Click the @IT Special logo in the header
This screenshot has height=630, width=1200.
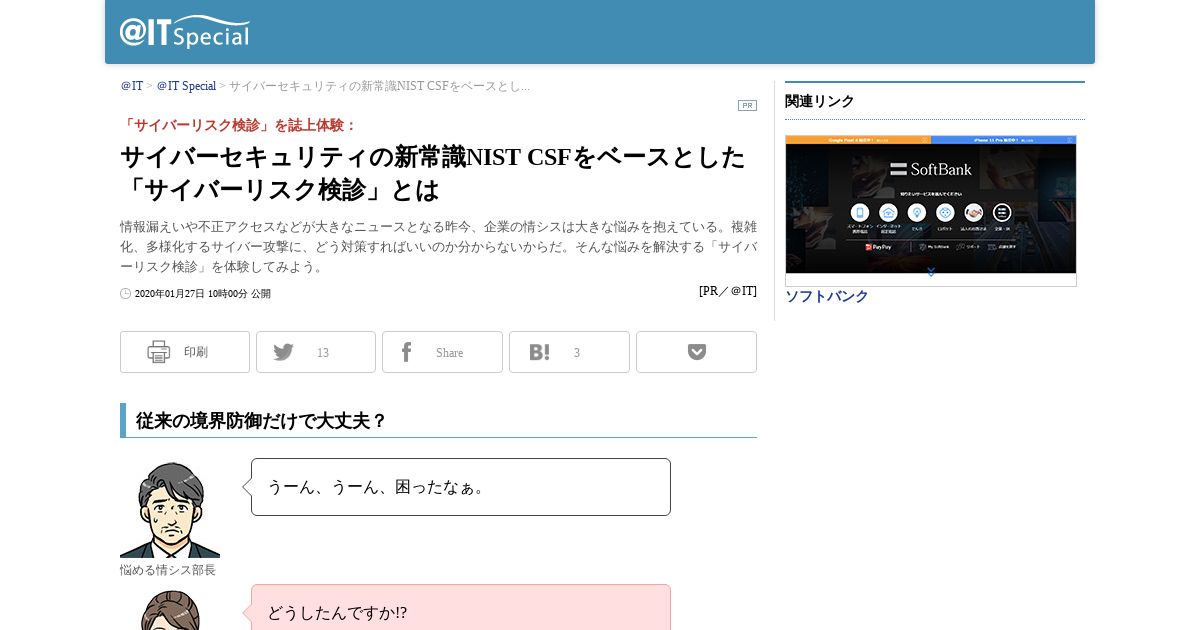tap(185, 31)
